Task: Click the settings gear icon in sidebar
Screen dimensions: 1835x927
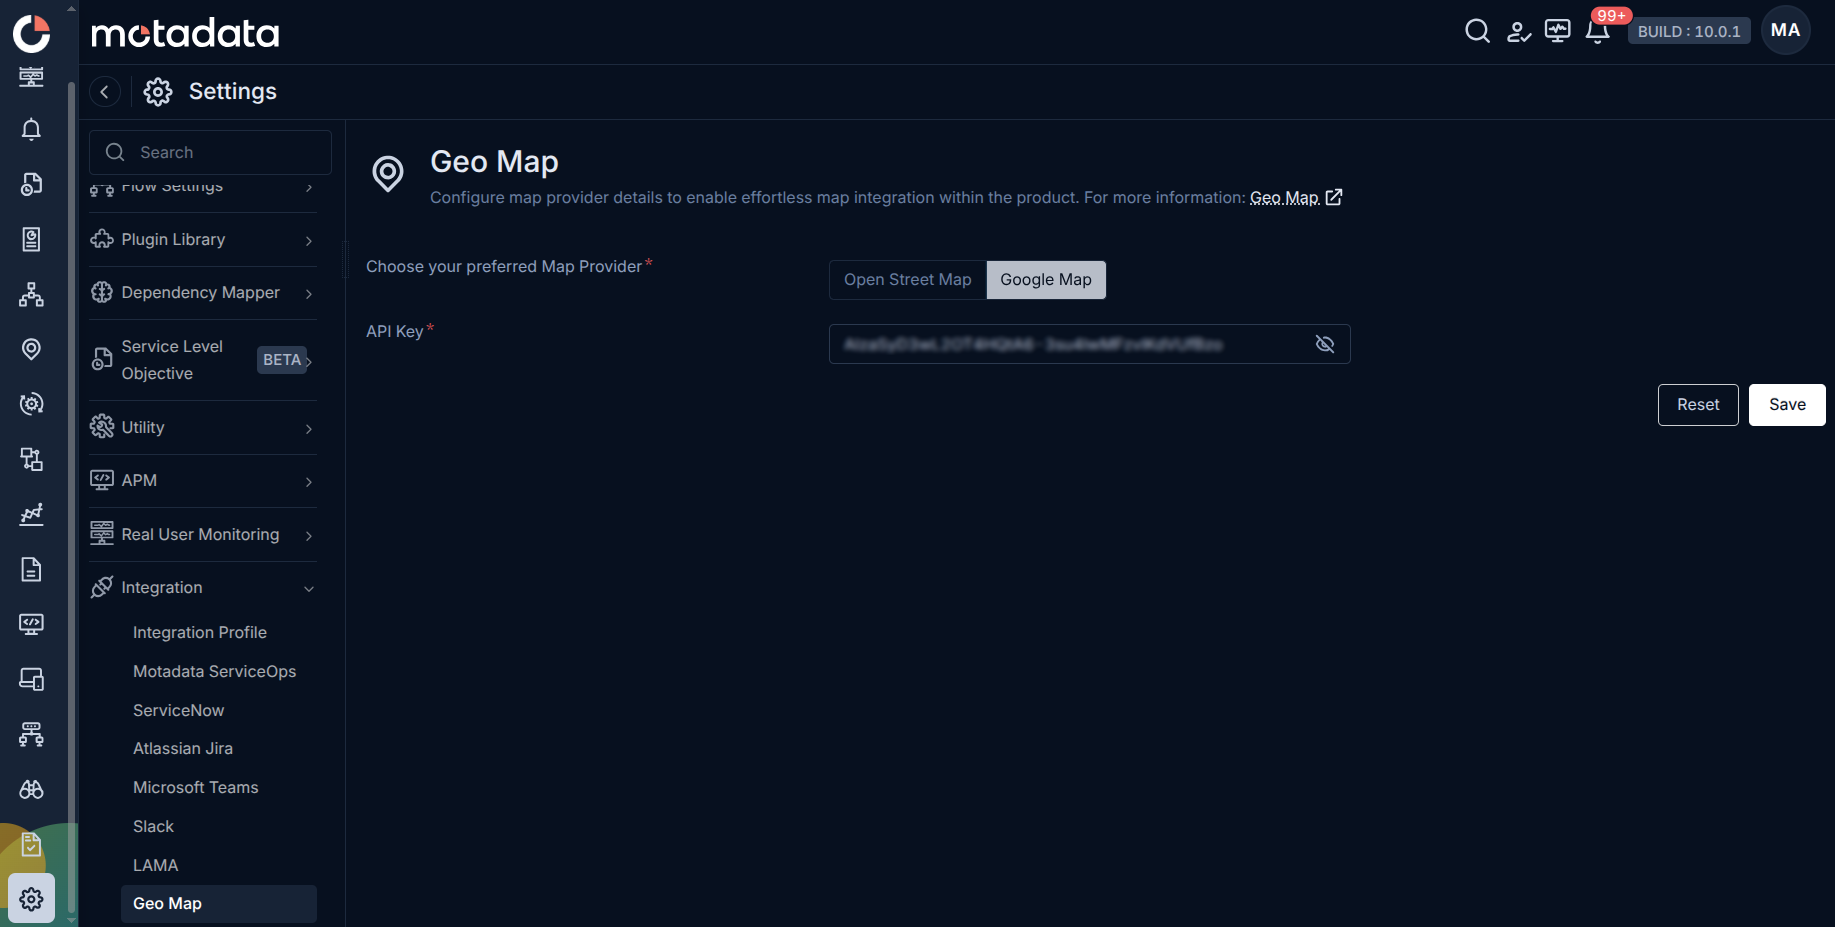Action: coord(31,898)
